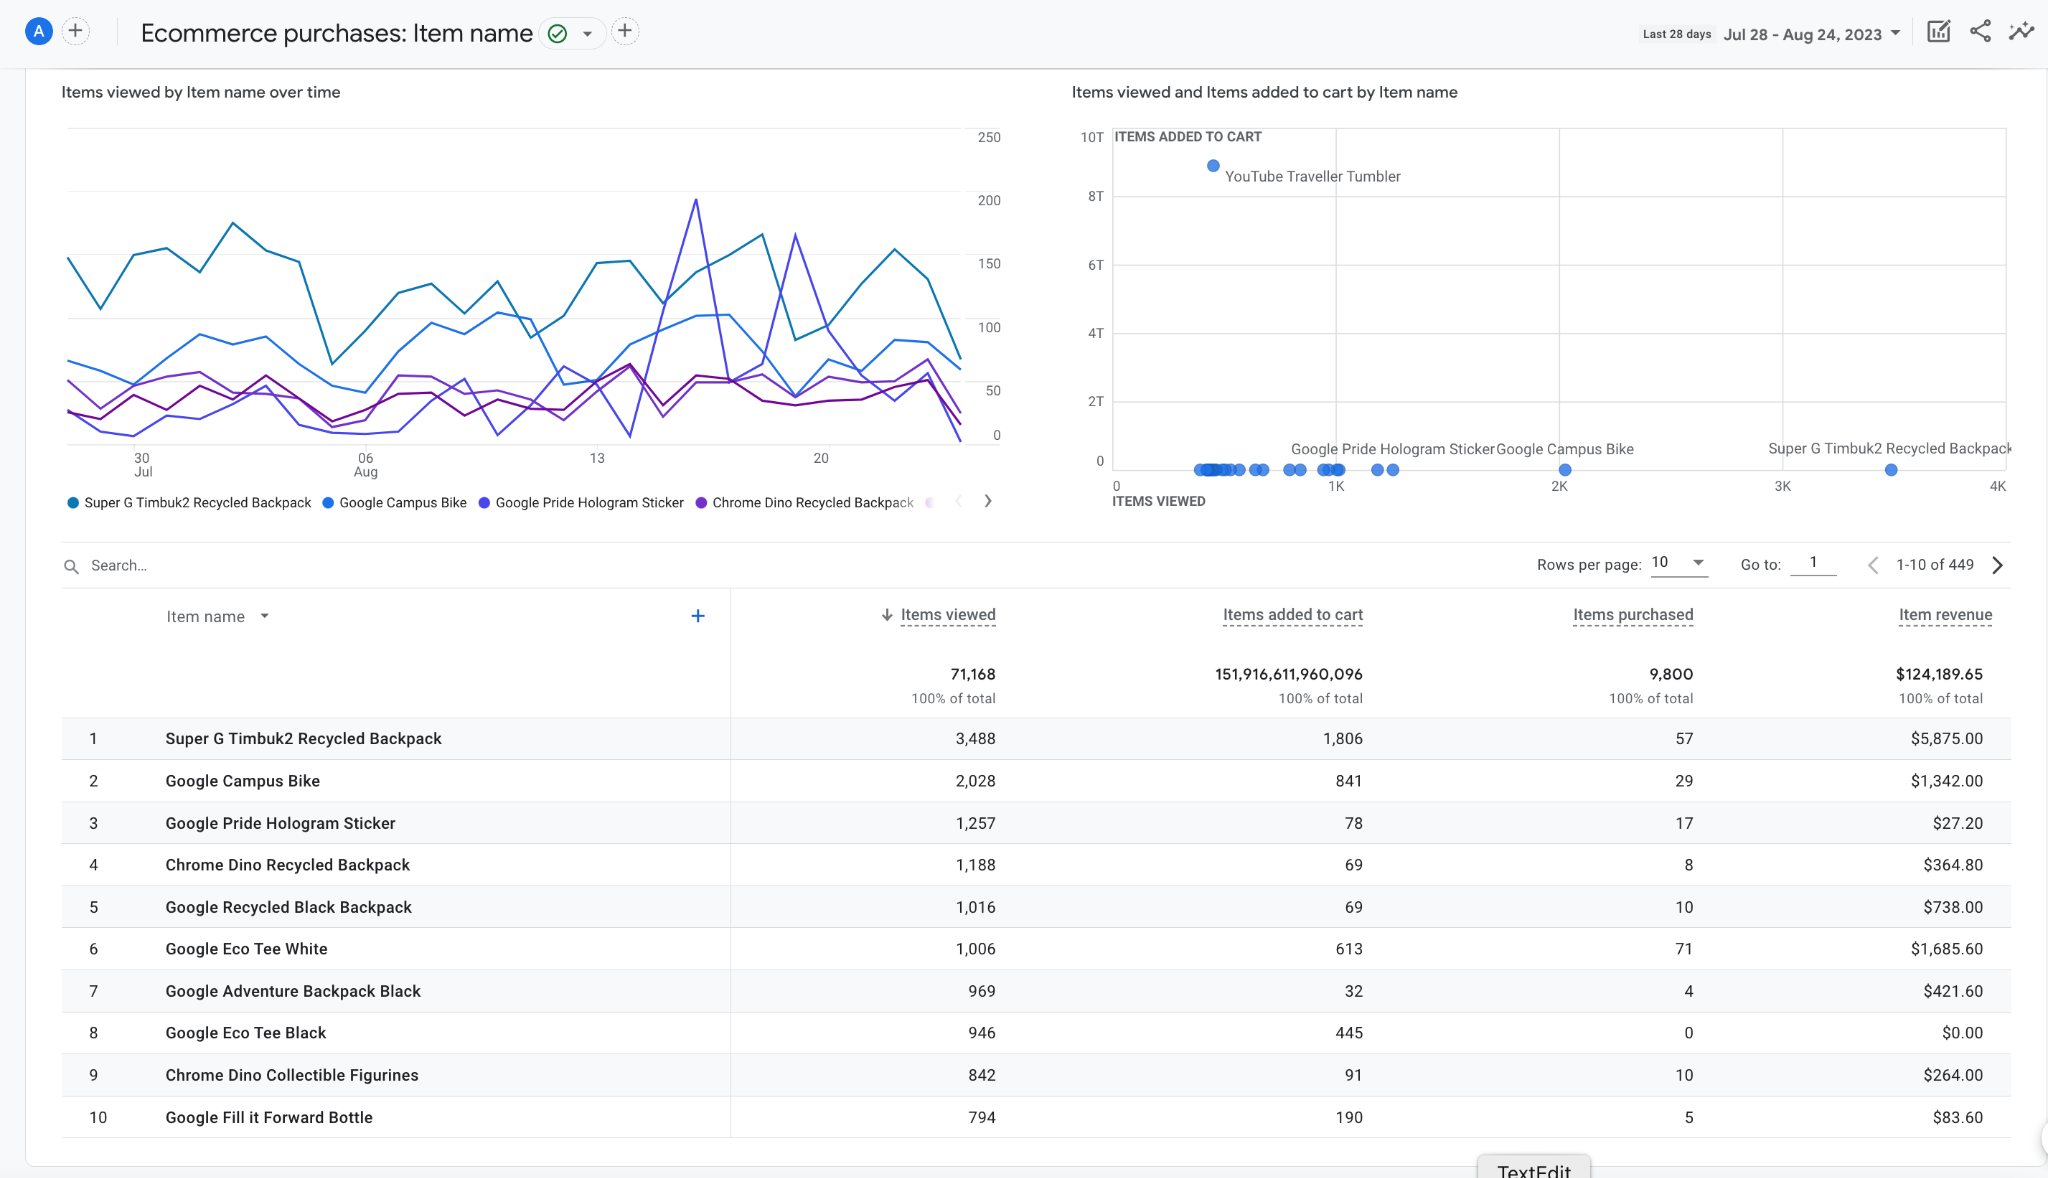The height and width of the screenshot is (1178, 2048).
Task: Click 9,800 total items purchased
Action: tap(1671, 674)
